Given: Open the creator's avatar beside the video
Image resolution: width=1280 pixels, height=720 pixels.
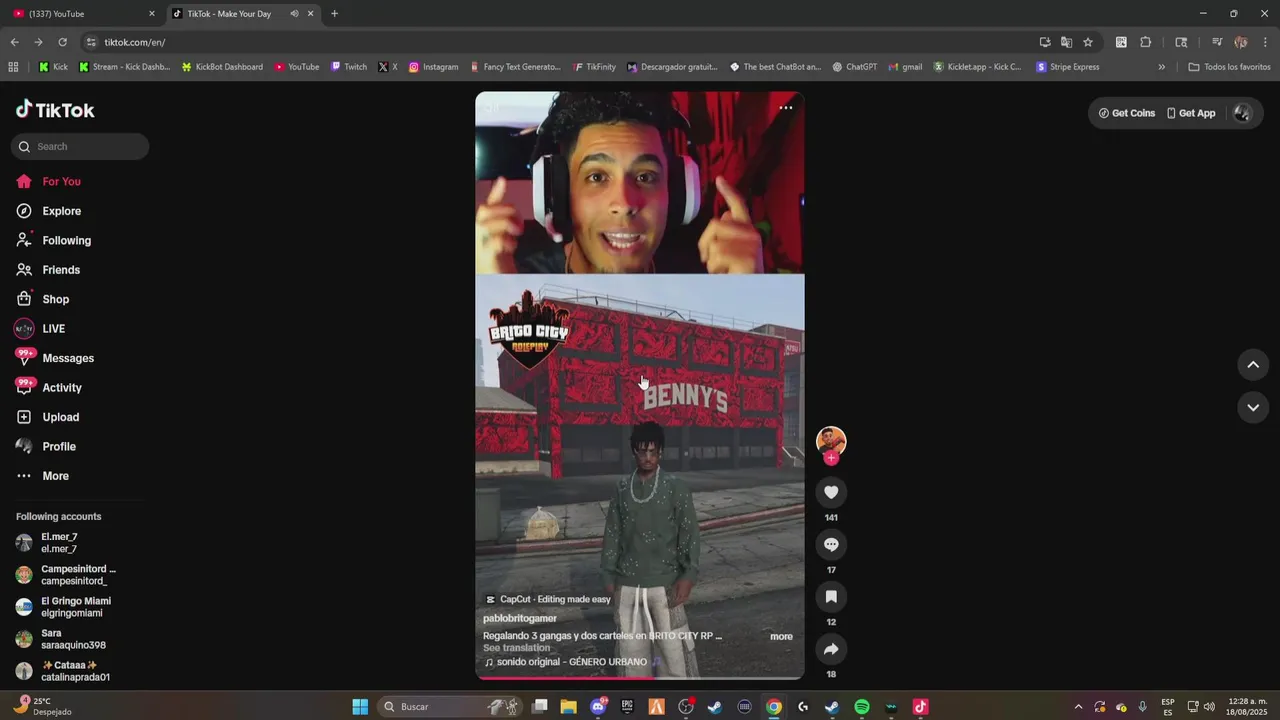Looking at the screenshot, I should point(831,441).
